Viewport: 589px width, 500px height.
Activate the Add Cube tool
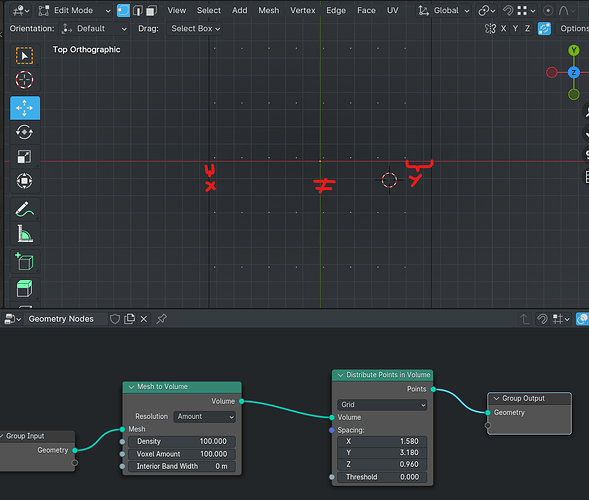click(x=24, y=261)
